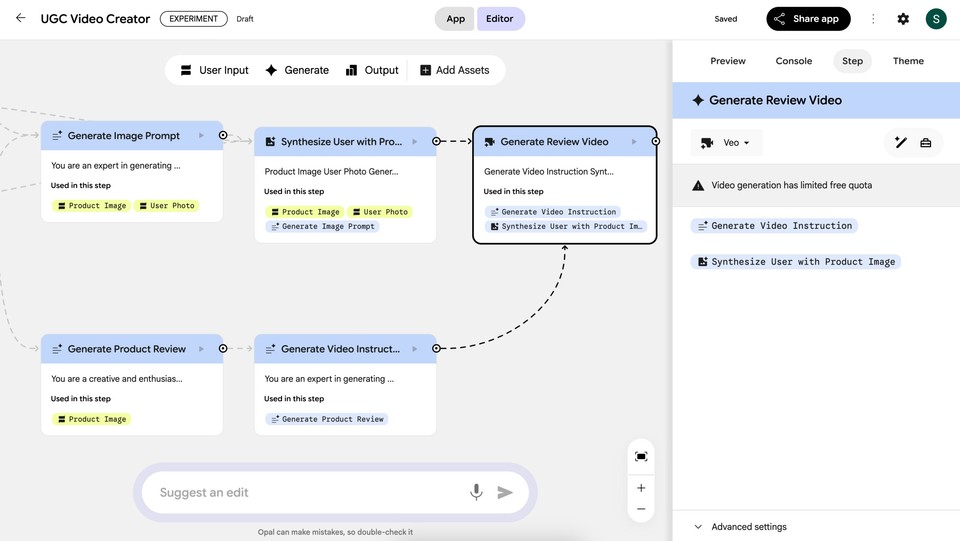Click the toolbox icon in Step panel
960x541 pixels.
(926, 143)
